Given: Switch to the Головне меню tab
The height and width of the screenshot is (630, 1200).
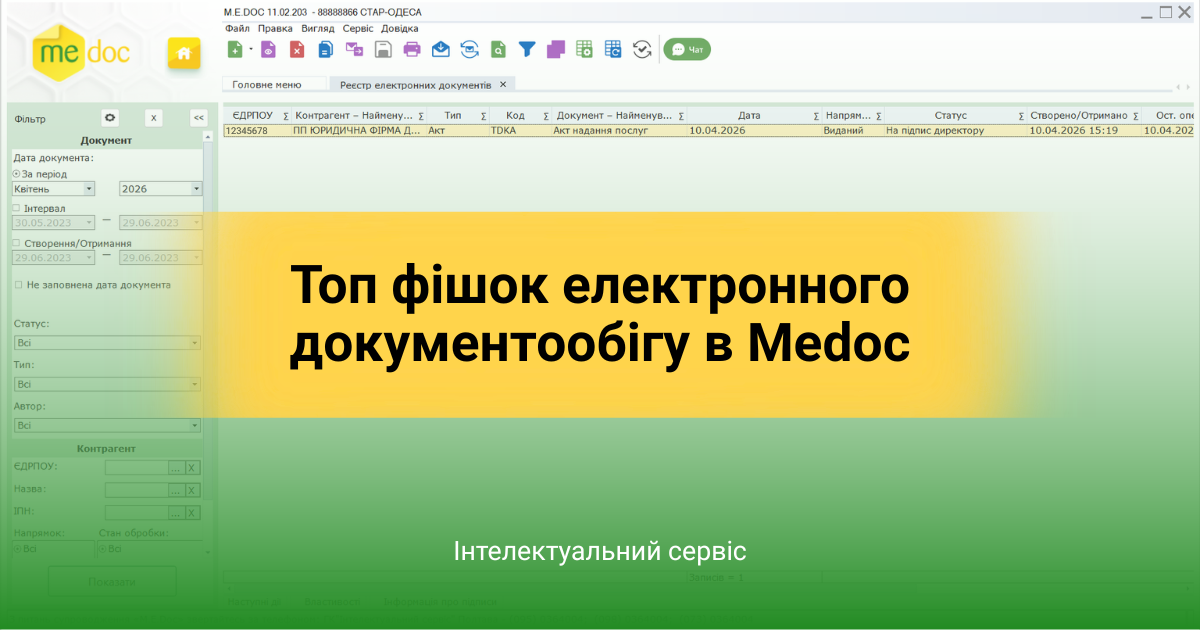Looking at the screenshot, I should pos(274,85).
